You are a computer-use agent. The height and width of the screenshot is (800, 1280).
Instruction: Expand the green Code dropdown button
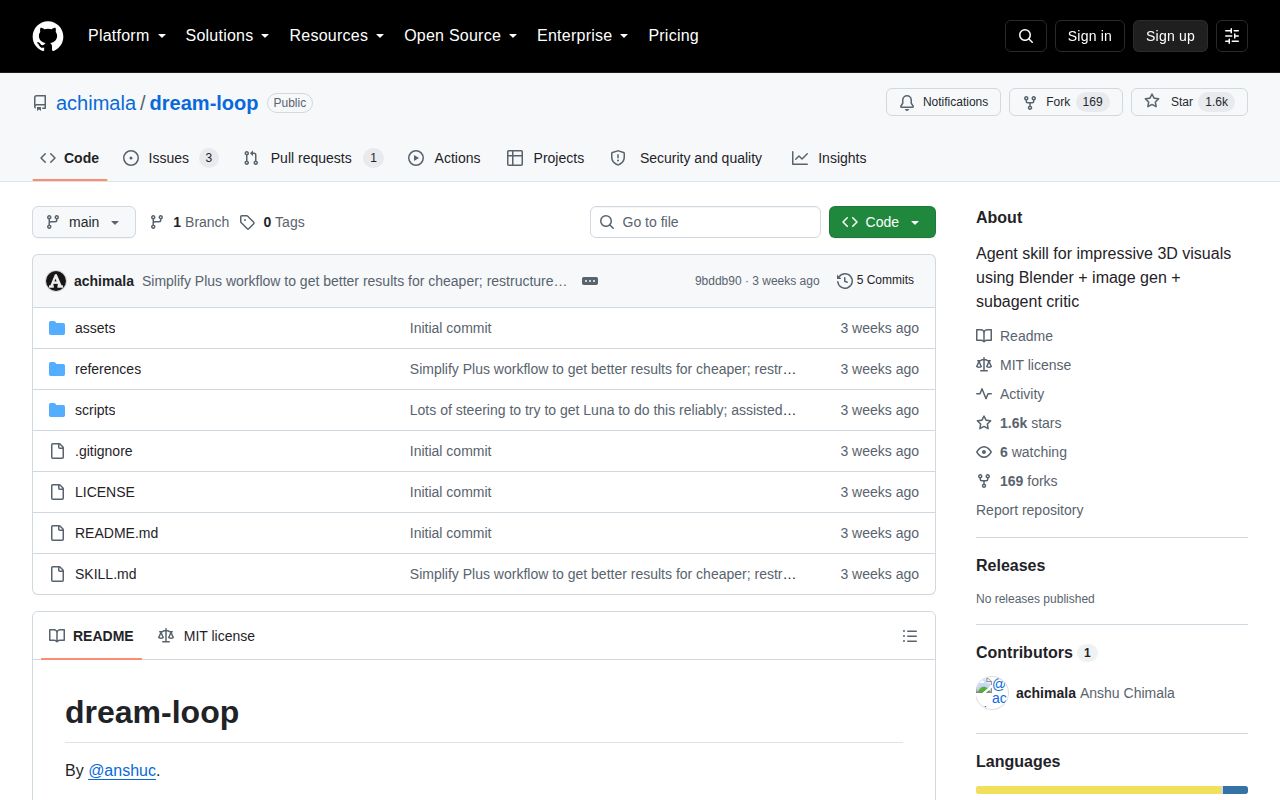point(882,222)
